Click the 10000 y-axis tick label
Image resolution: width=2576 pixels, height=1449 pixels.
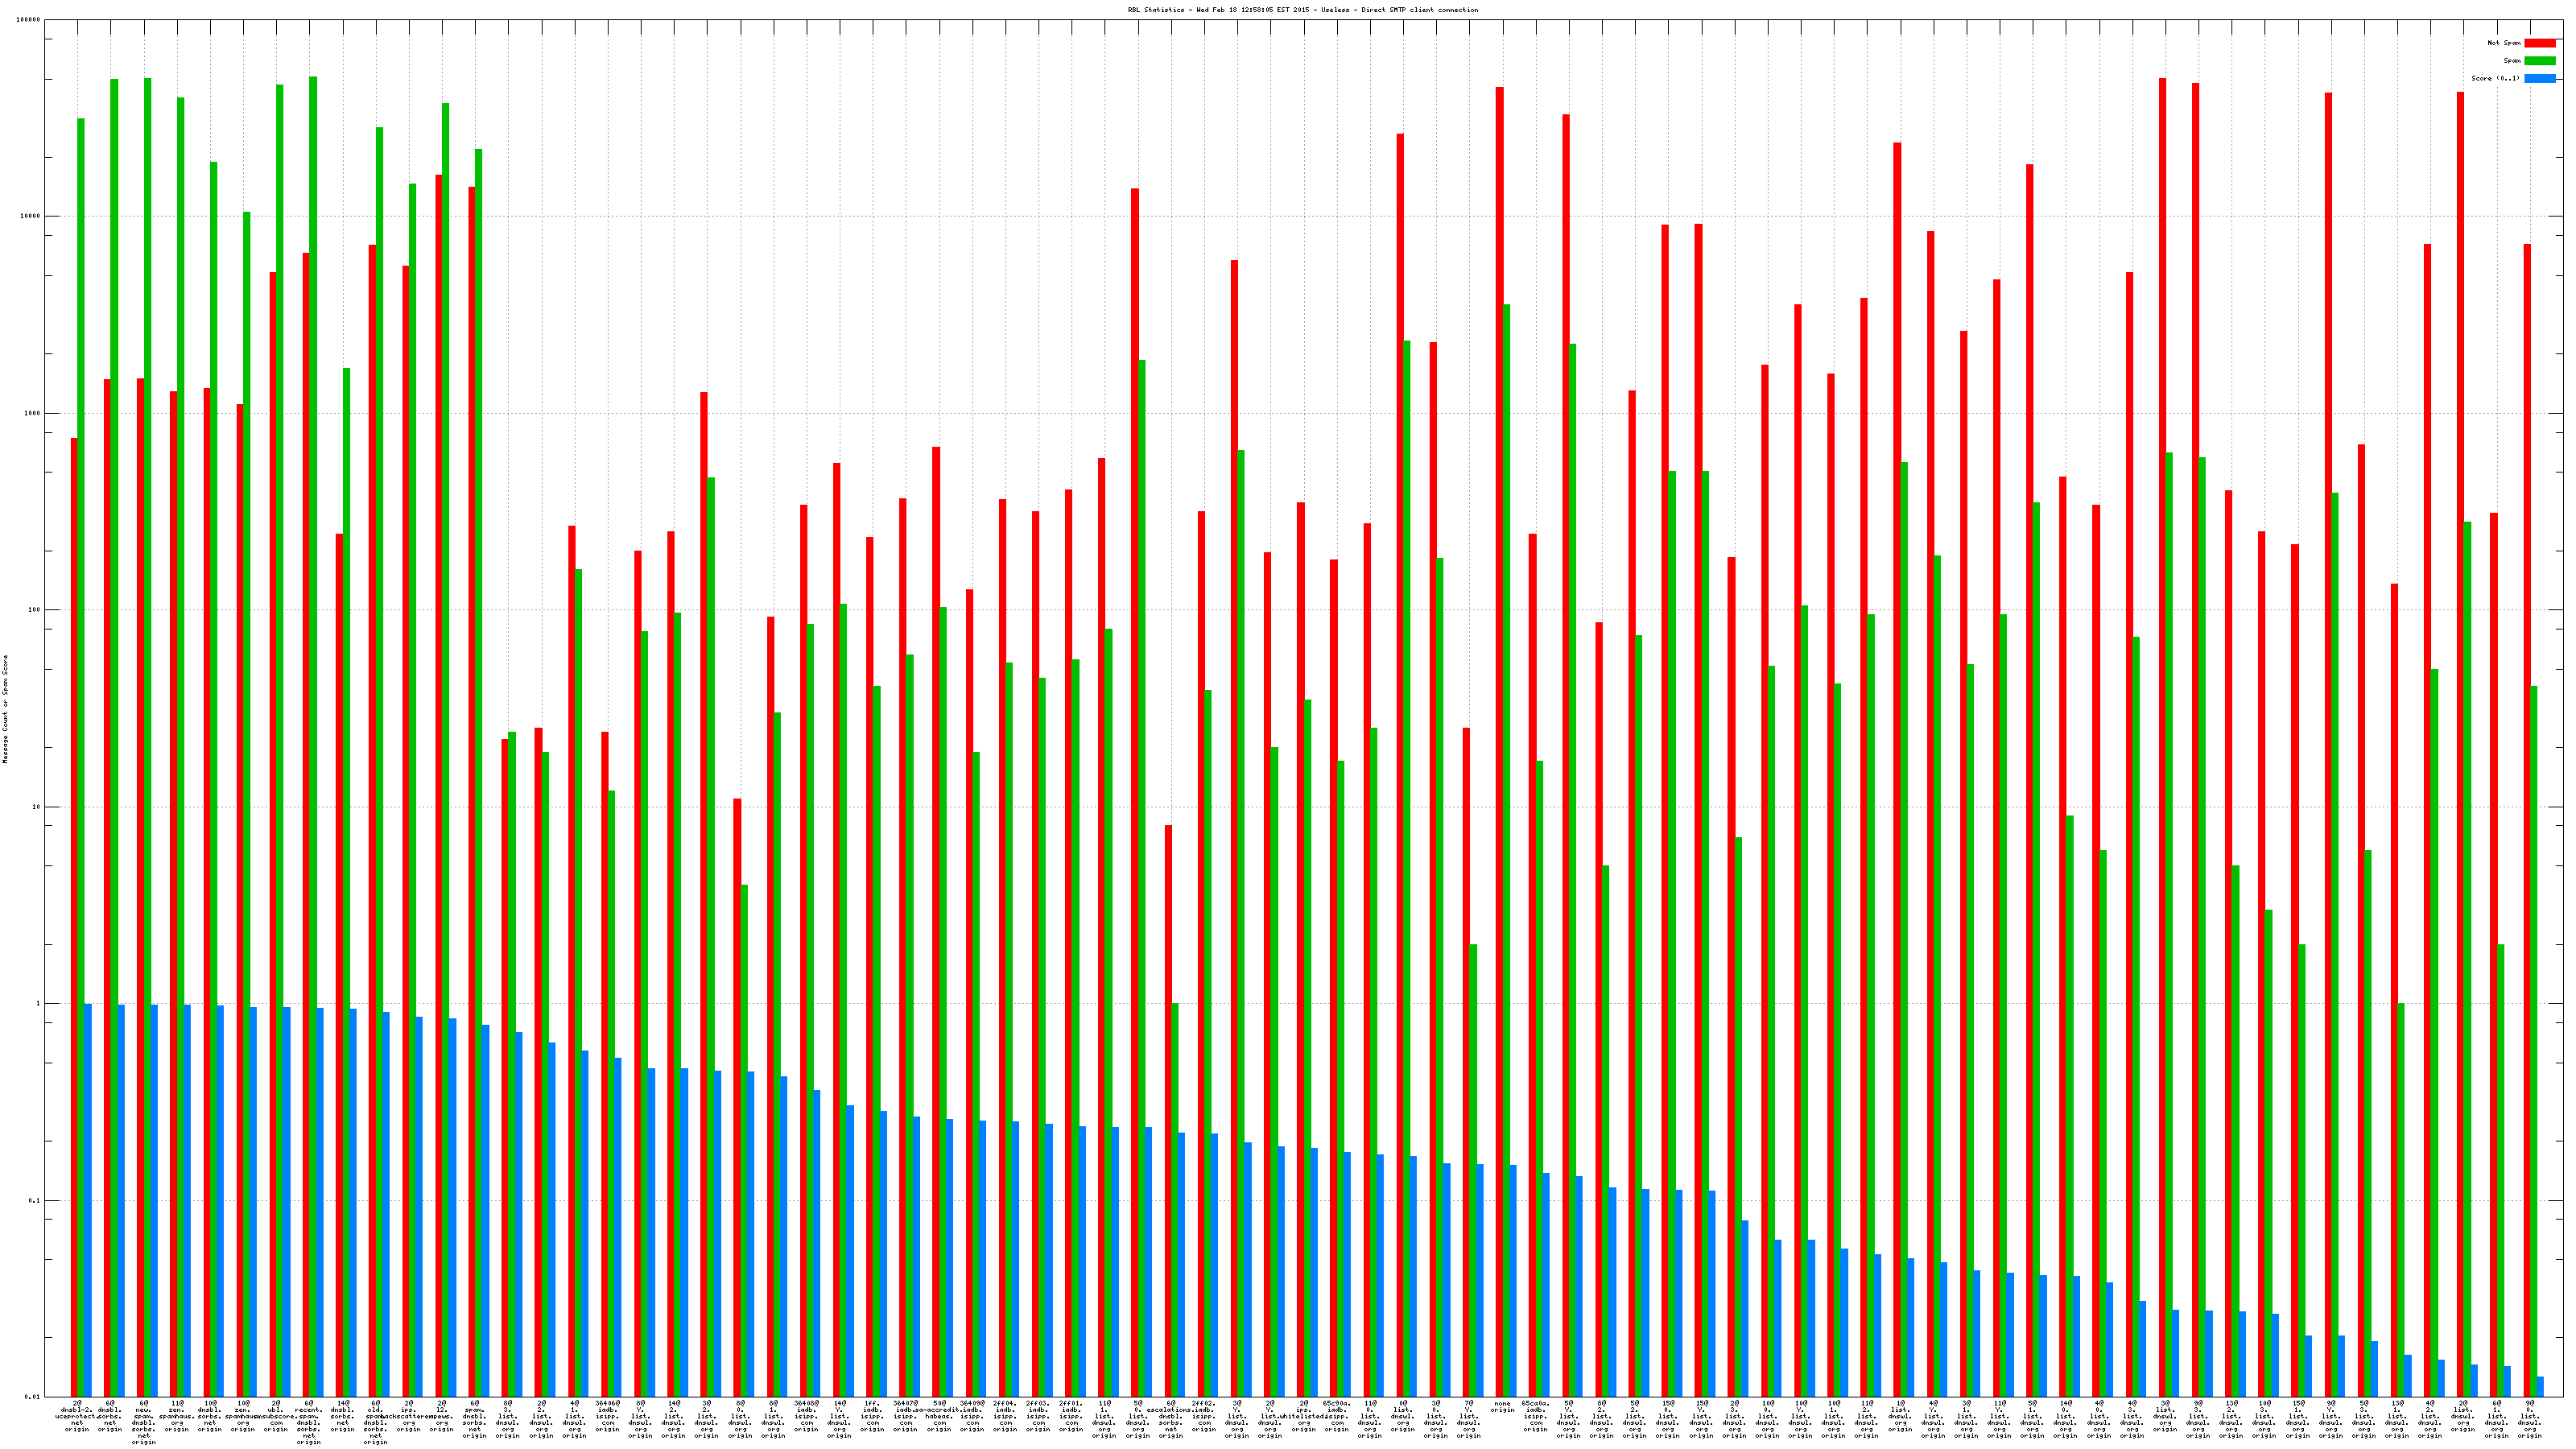pos(31,217)
